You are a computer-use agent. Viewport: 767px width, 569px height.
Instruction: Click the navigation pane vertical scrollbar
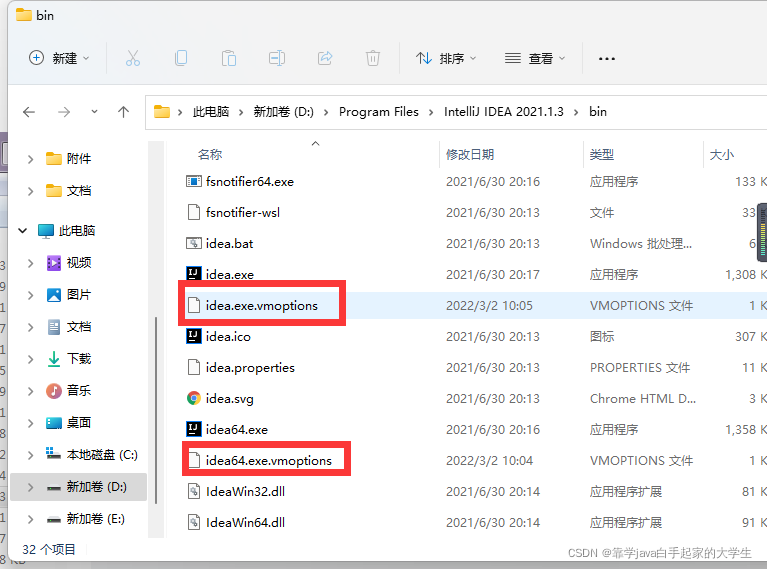click(156, 410)
